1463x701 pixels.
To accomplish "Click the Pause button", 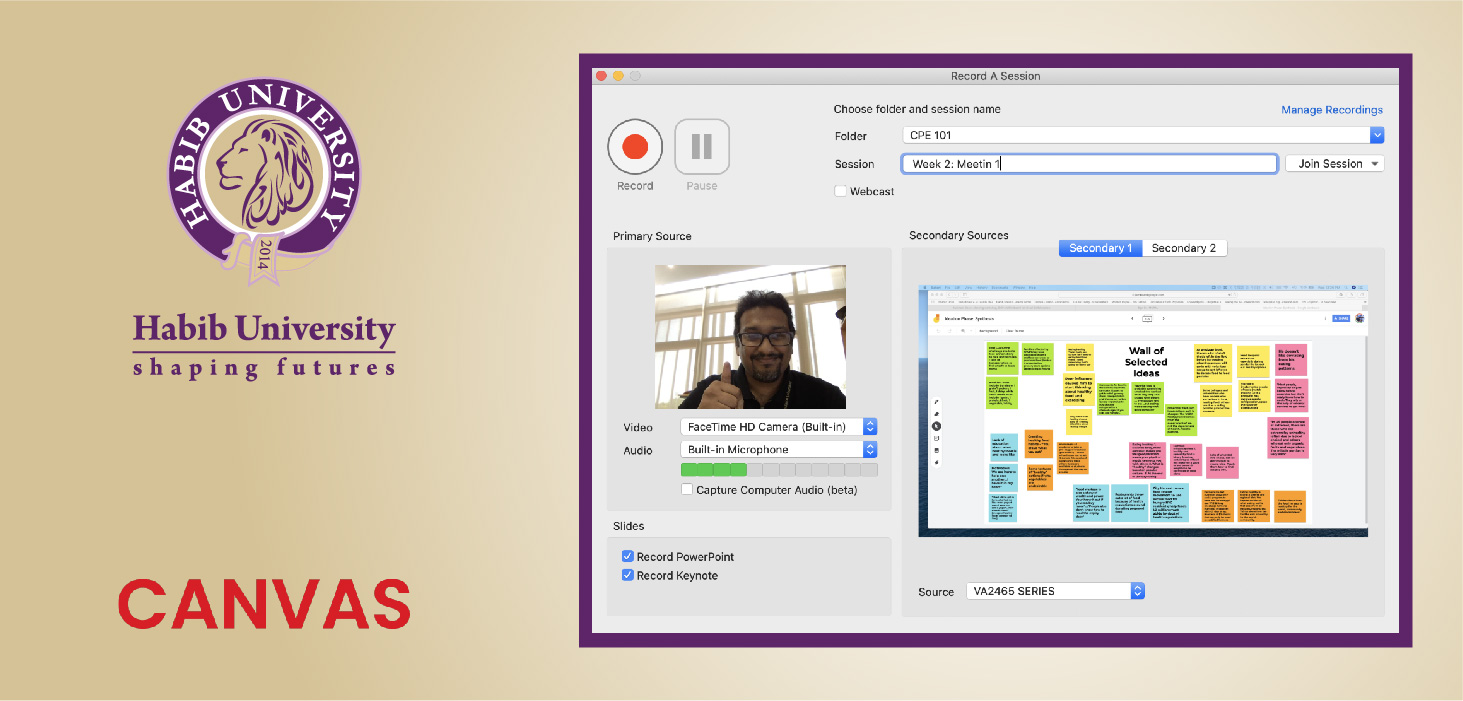I will (x=702, y=147).
